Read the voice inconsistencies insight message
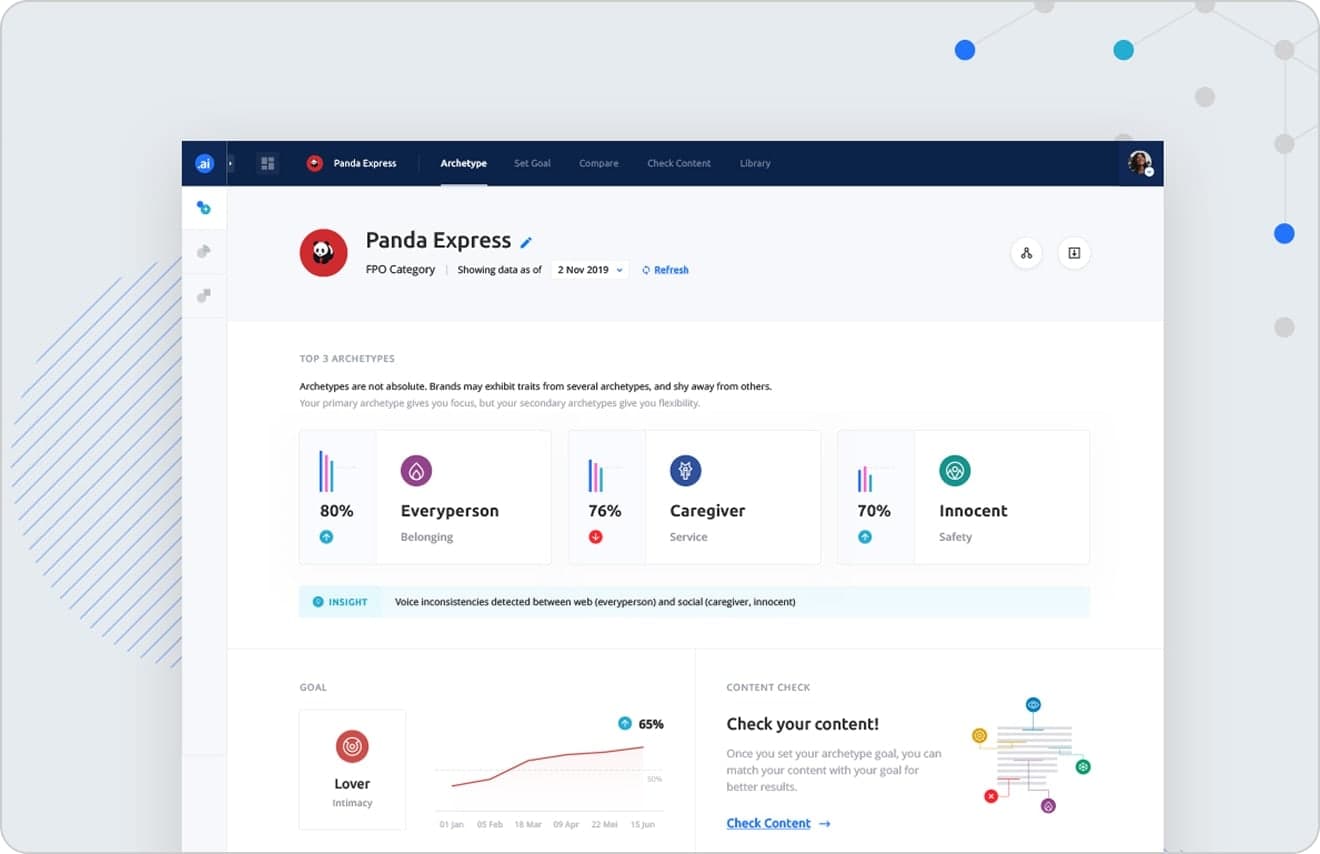 tap(595, 602)
